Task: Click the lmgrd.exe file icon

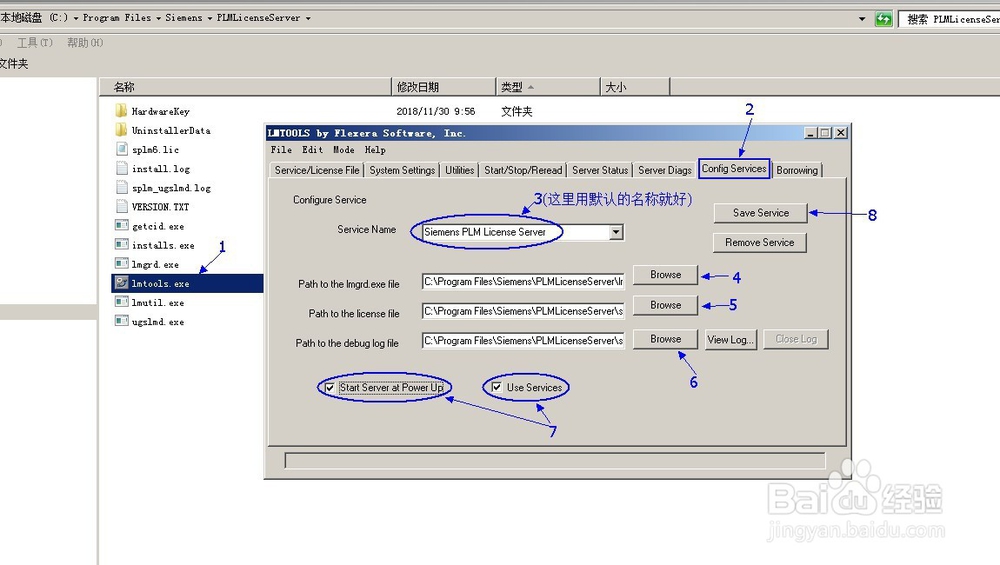Action: tap(122, 263)
